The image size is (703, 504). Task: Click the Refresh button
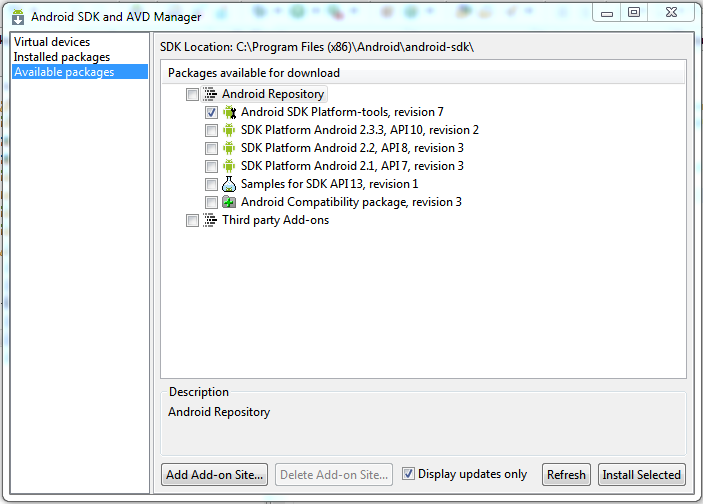tap(566, 474)
